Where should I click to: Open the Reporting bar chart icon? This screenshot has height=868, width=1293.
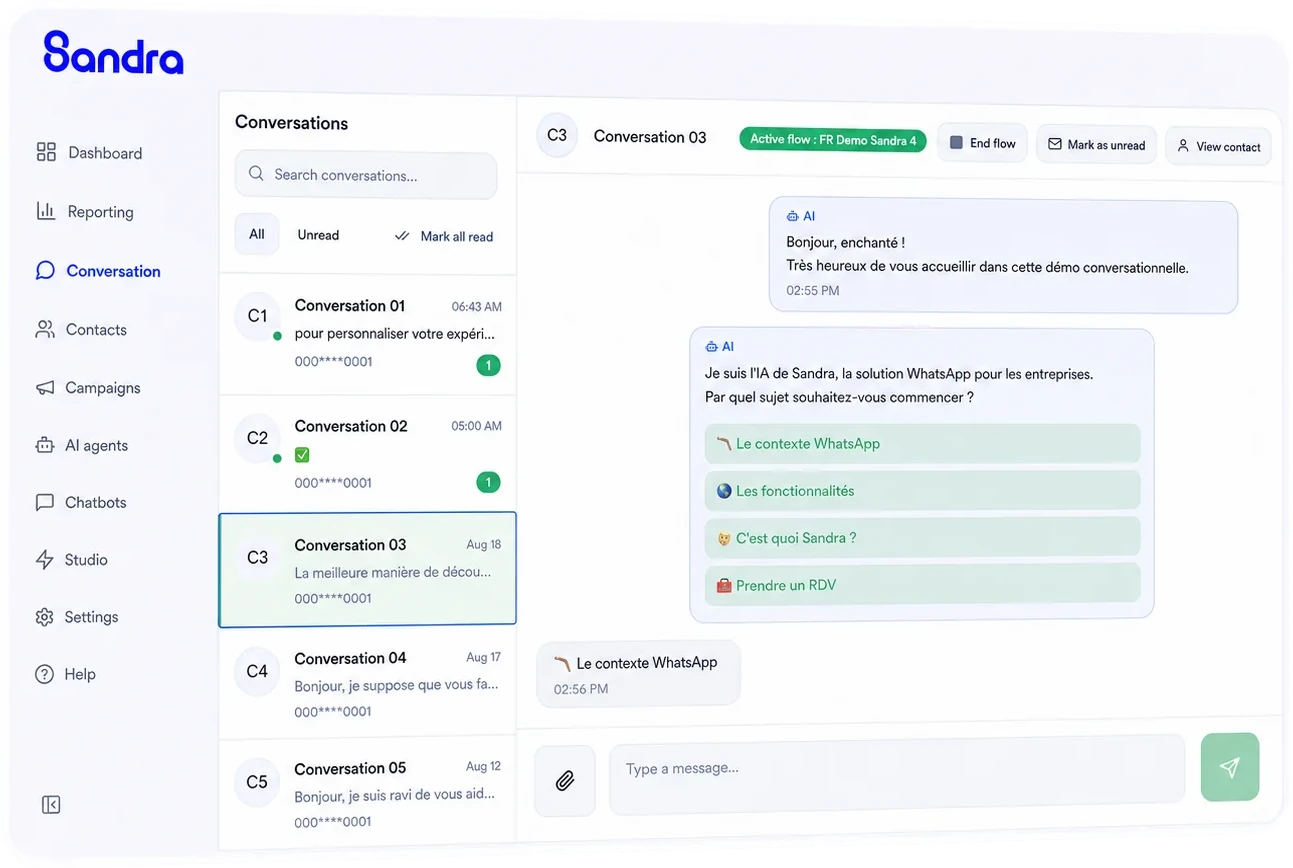pyautogui.click(x=45, y=211)
